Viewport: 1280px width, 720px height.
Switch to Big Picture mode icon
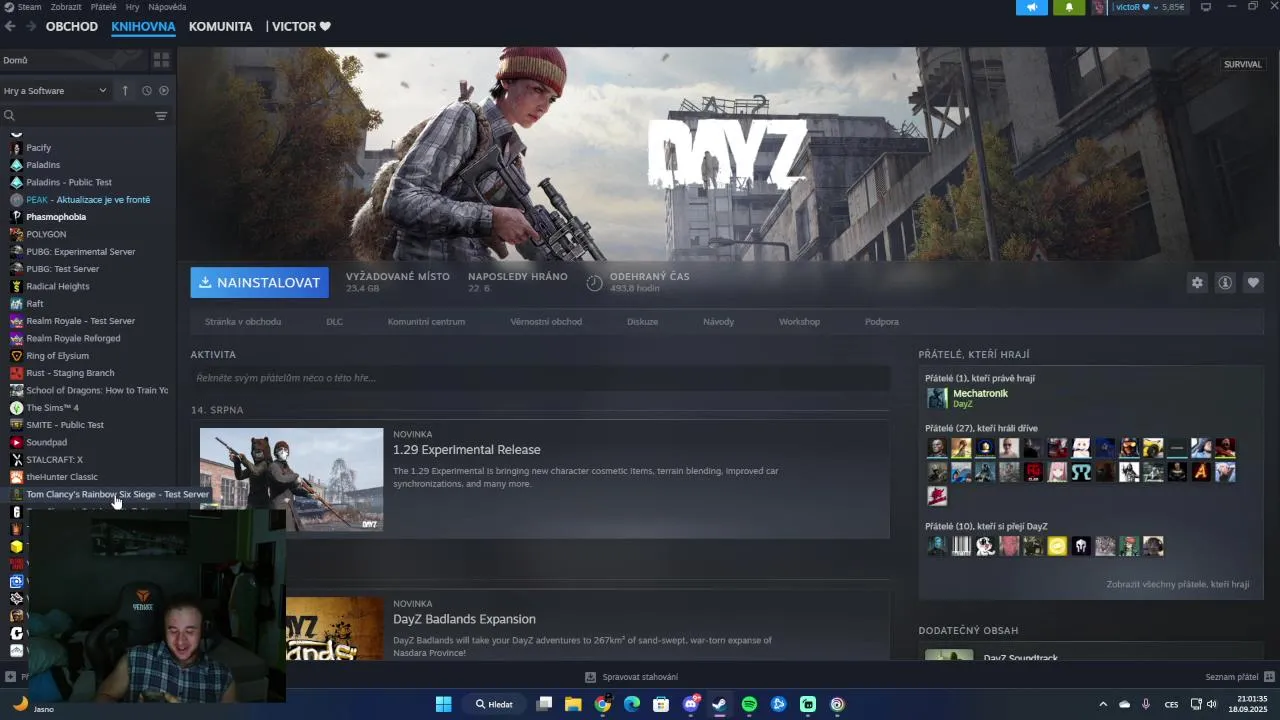[x=1206, y=7]
